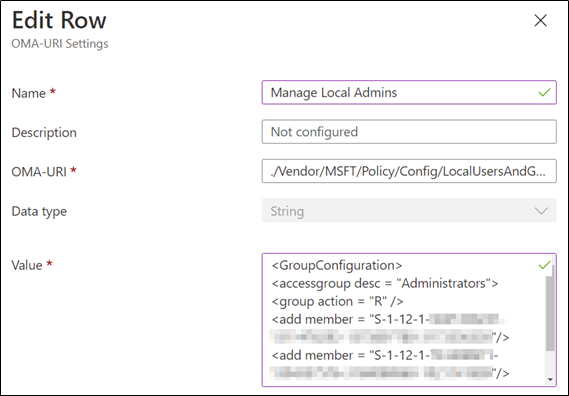This screenshot has width=569, height=396.
Task: Click the accessgroup desc Administrators line
Action: click(x=385, y=283)
